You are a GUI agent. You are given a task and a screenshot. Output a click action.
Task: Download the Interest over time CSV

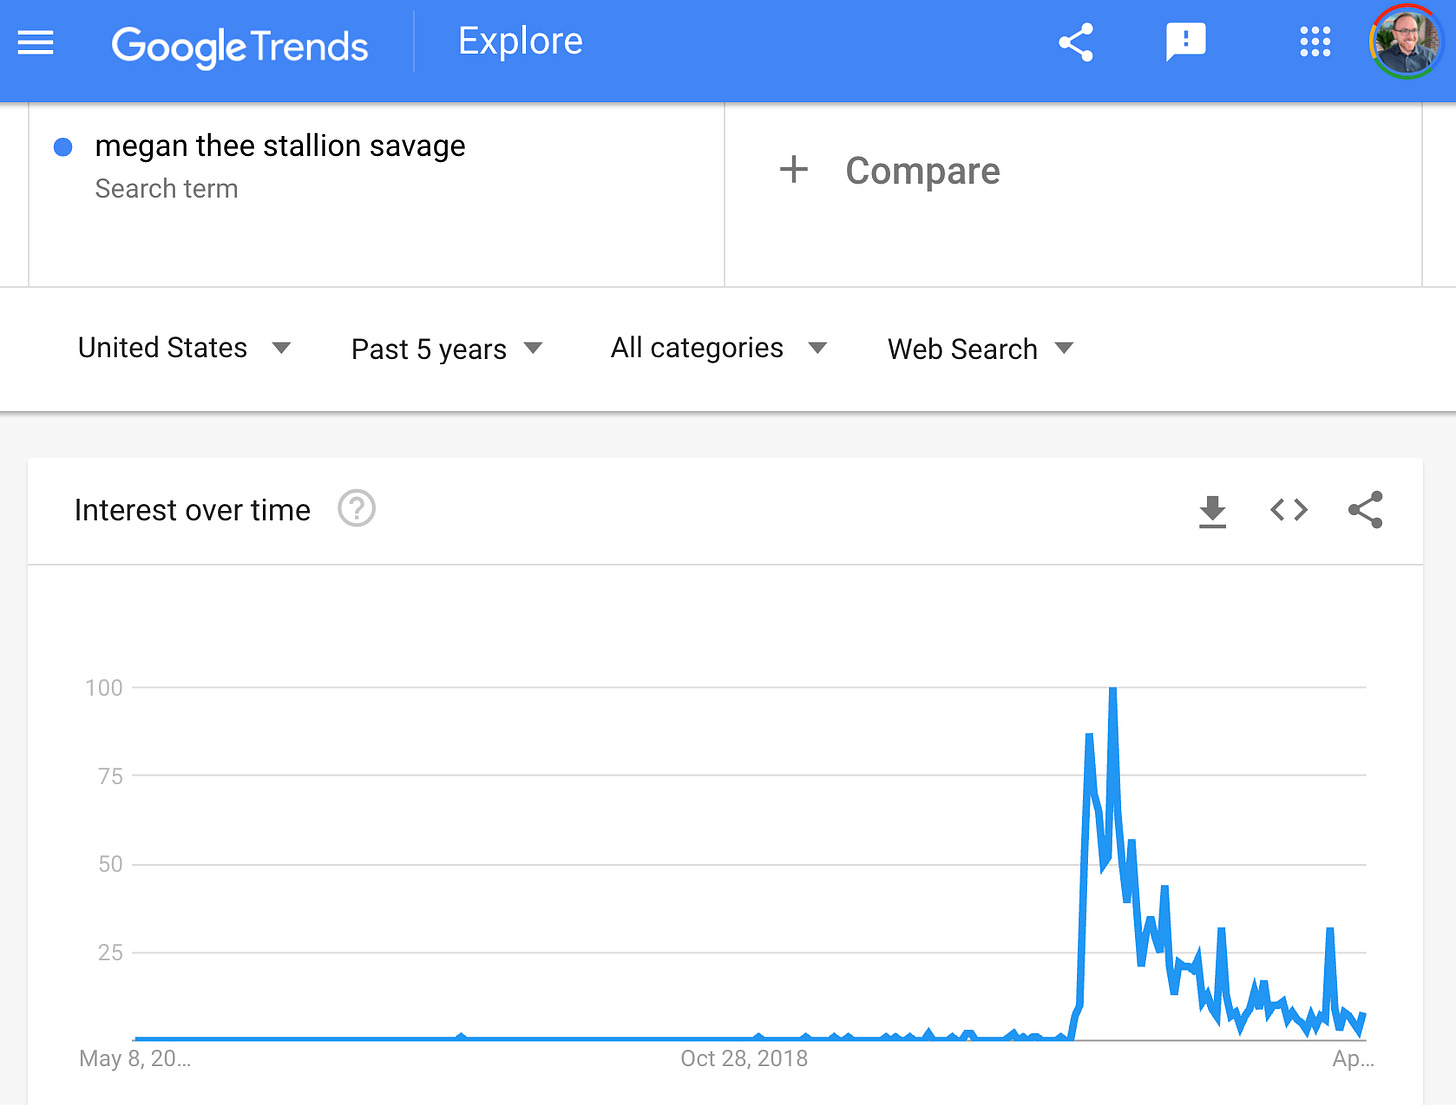[x=1212, y=510]
